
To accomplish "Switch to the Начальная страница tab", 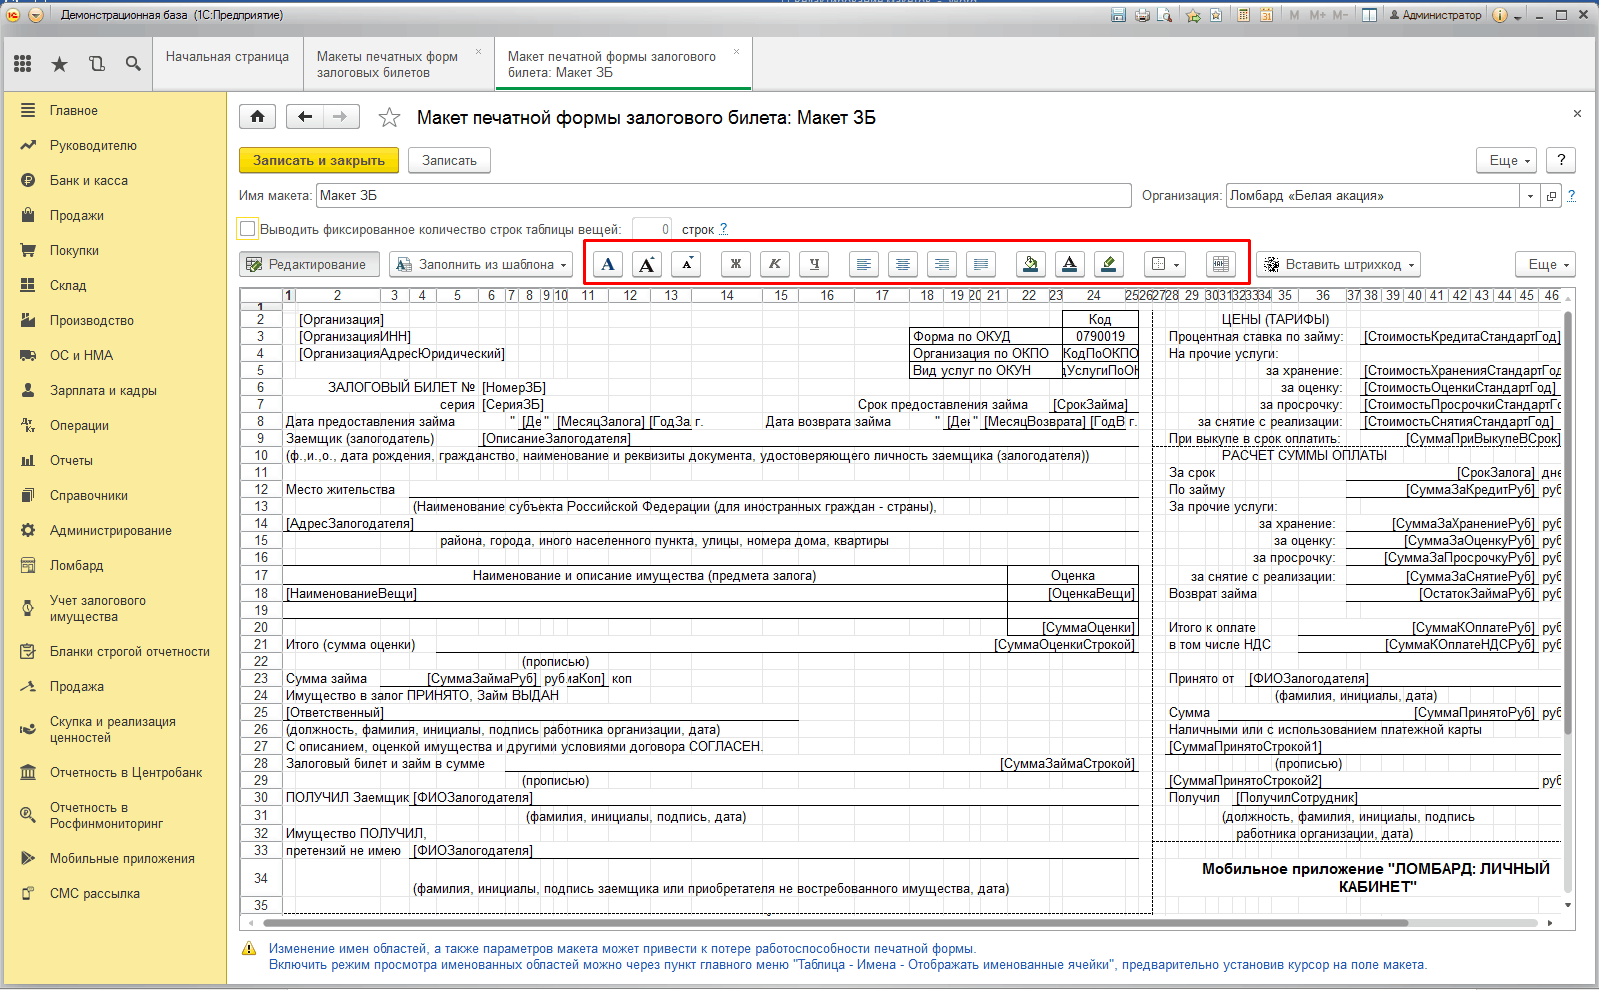I will (x=227, y=57).
